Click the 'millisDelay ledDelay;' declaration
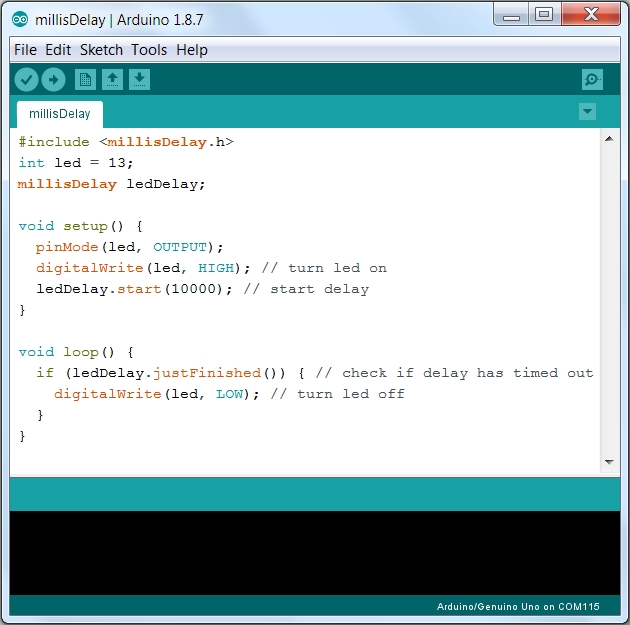 (111, 184)
